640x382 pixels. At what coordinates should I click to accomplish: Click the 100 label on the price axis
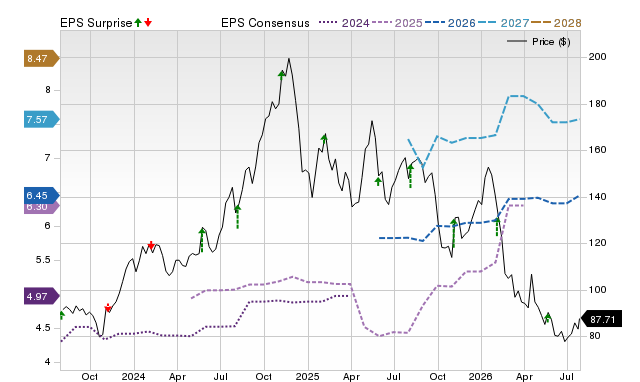point(597,290)
